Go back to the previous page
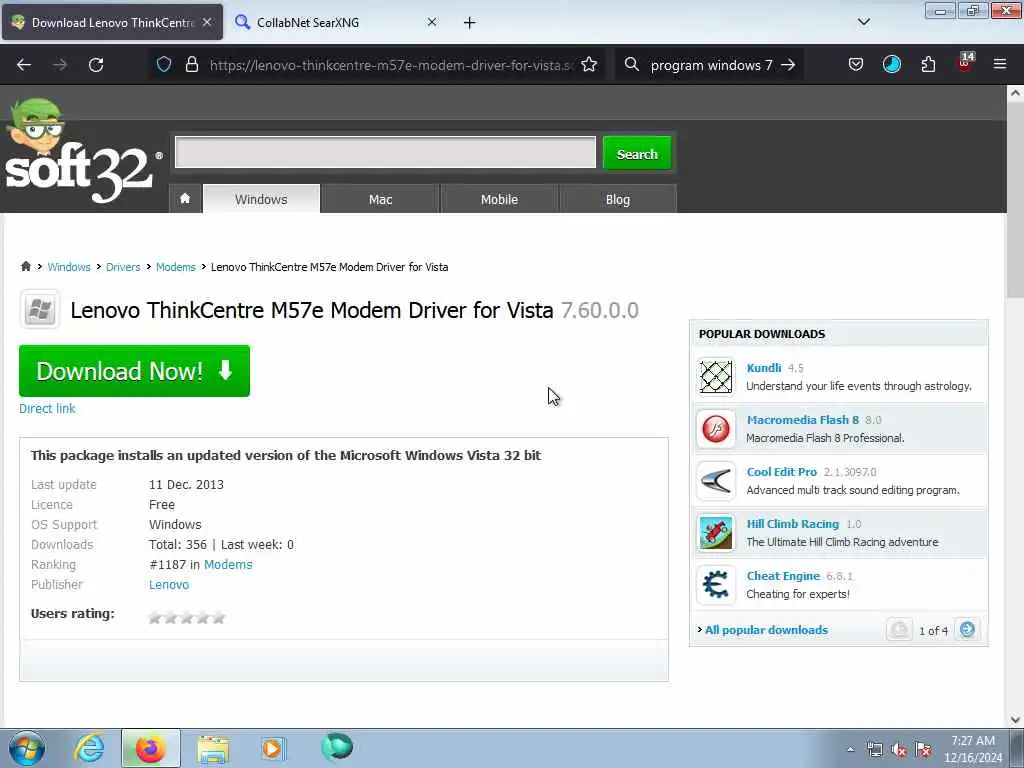 pos(24,65)
